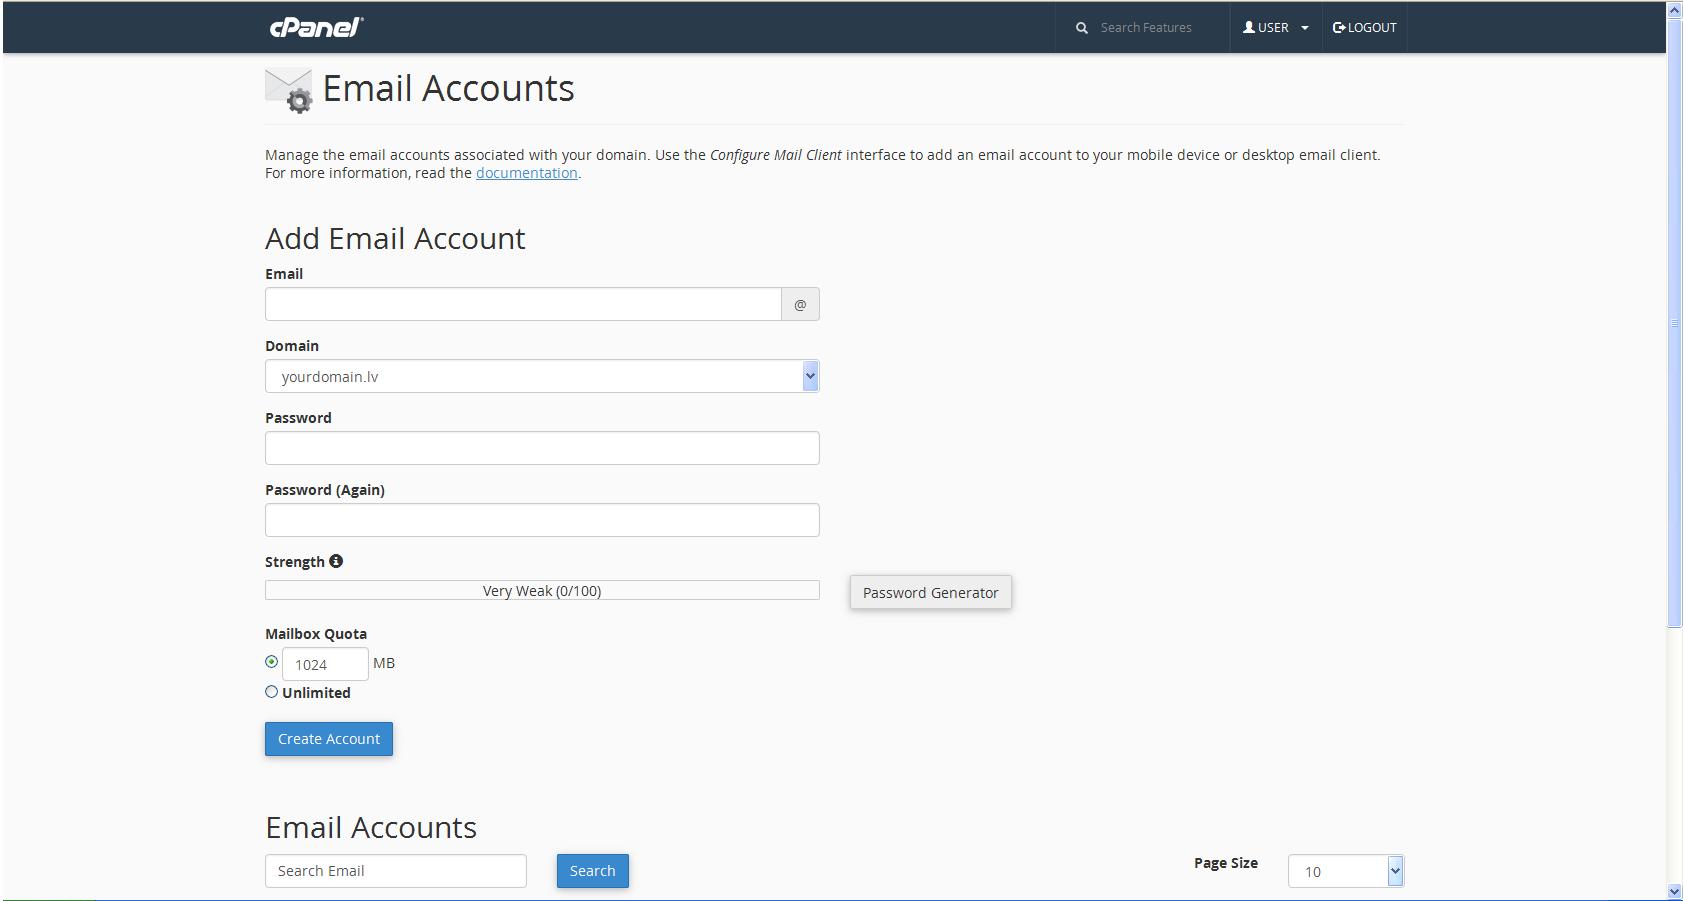1684x901 pixels.
Task: Open the documentation link
Action: point(527,173)
